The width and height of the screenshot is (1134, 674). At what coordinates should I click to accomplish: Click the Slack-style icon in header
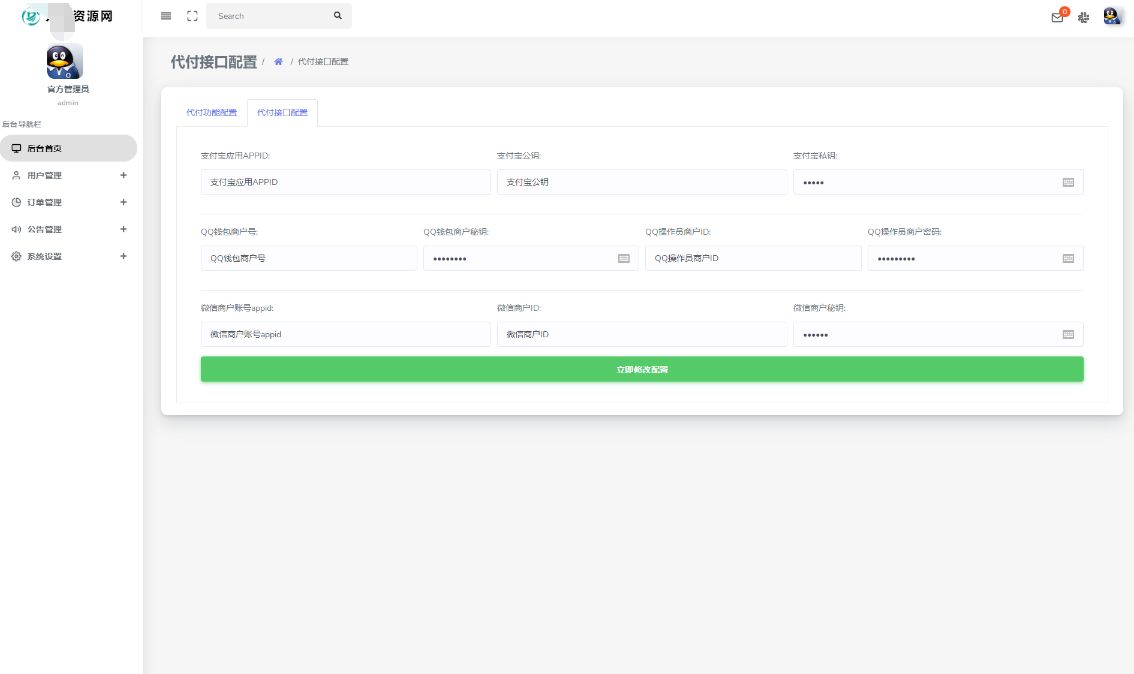1084,17
